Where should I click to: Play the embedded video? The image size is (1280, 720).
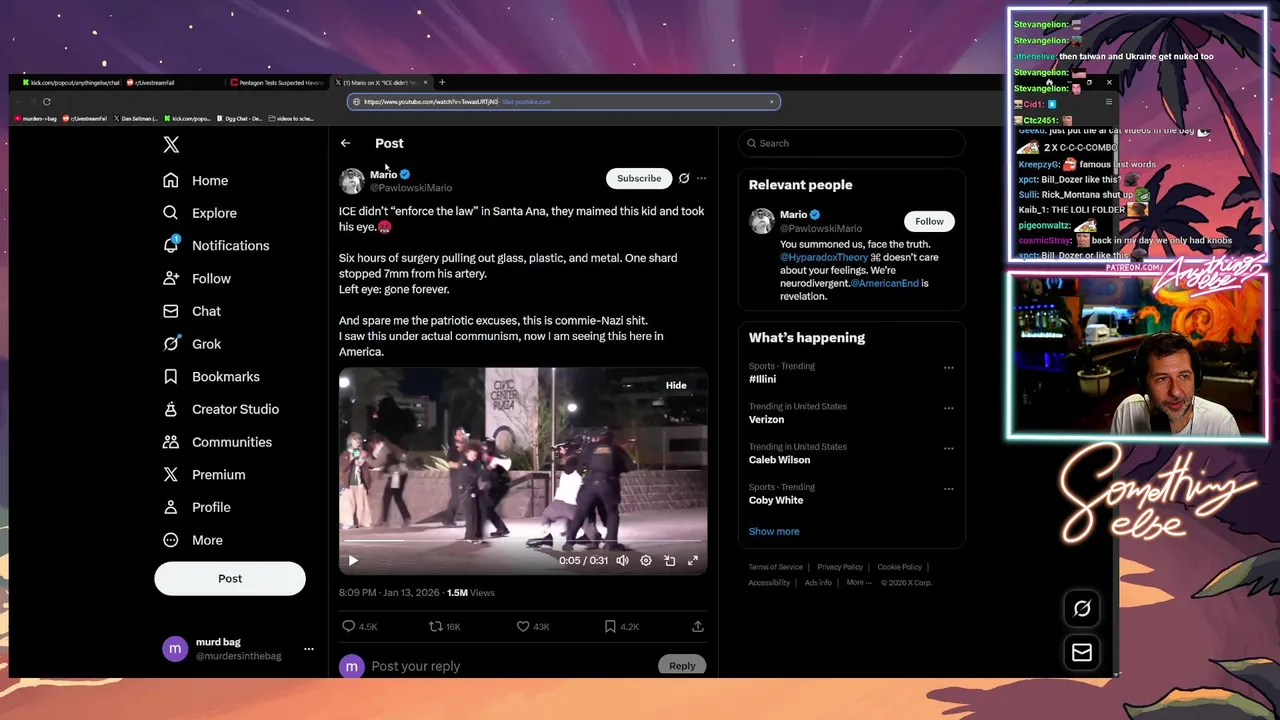[353, 561]
